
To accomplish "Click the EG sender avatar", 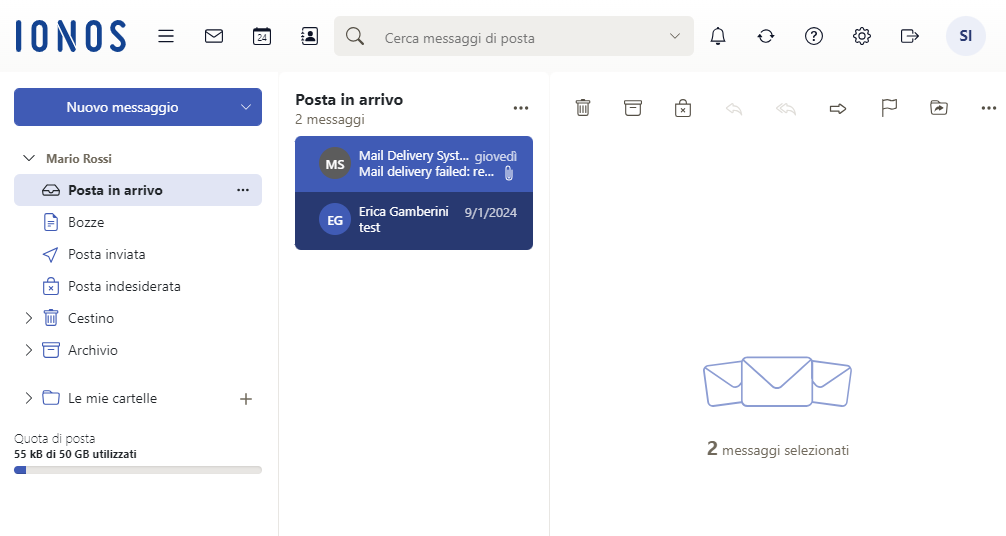I will (x=335, y=220).
